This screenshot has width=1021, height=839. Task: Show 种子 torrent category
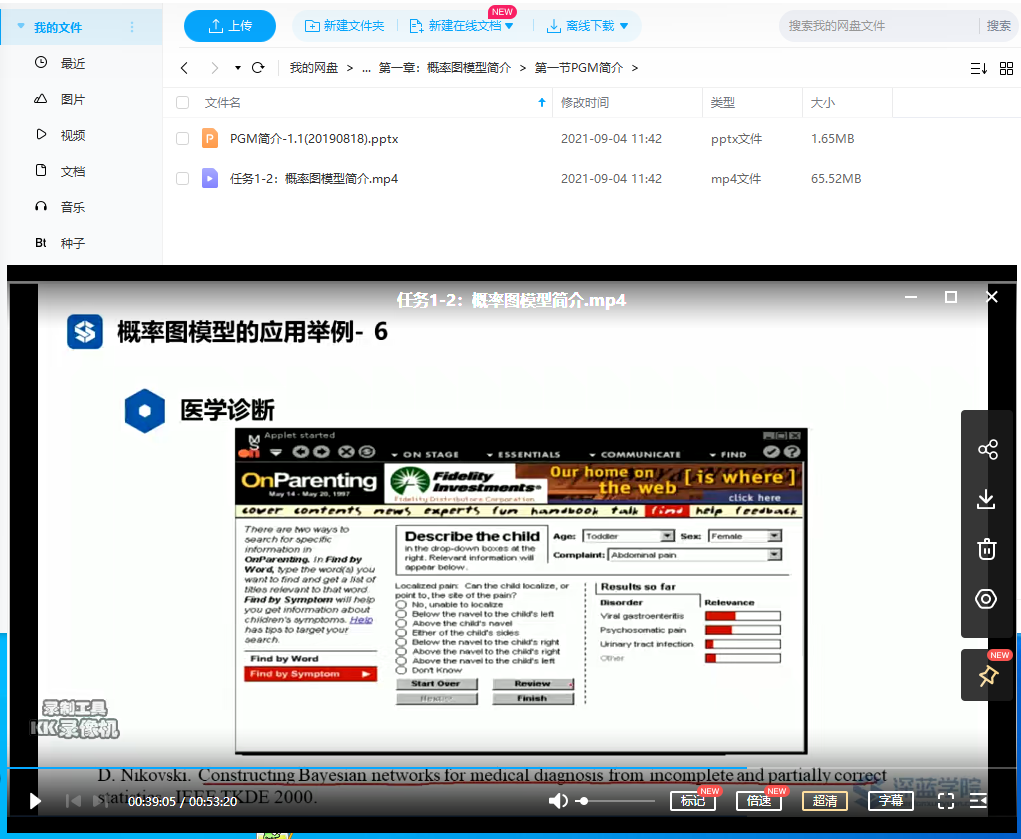coord(73,243)
